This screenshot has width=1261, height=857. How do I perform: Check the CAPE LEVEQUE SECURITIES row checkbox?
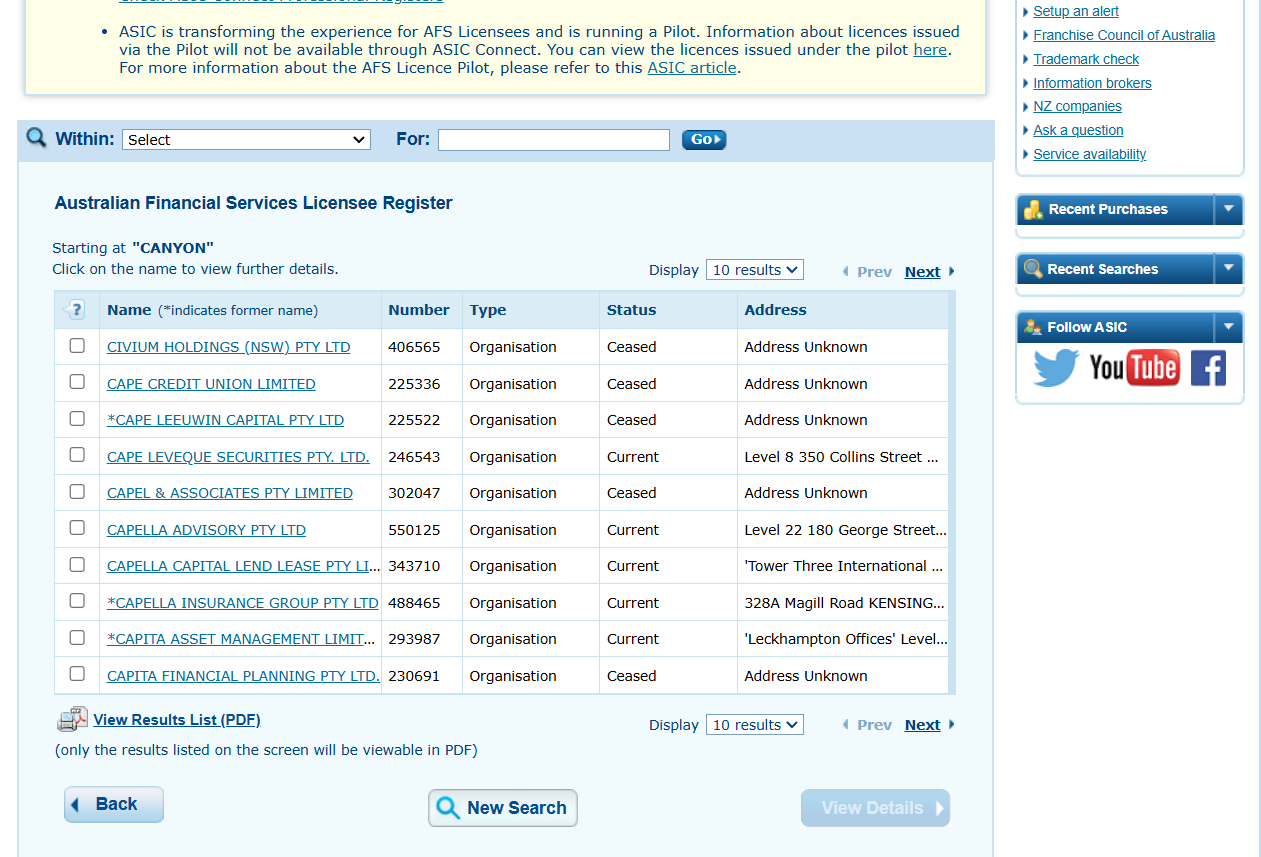77,454
